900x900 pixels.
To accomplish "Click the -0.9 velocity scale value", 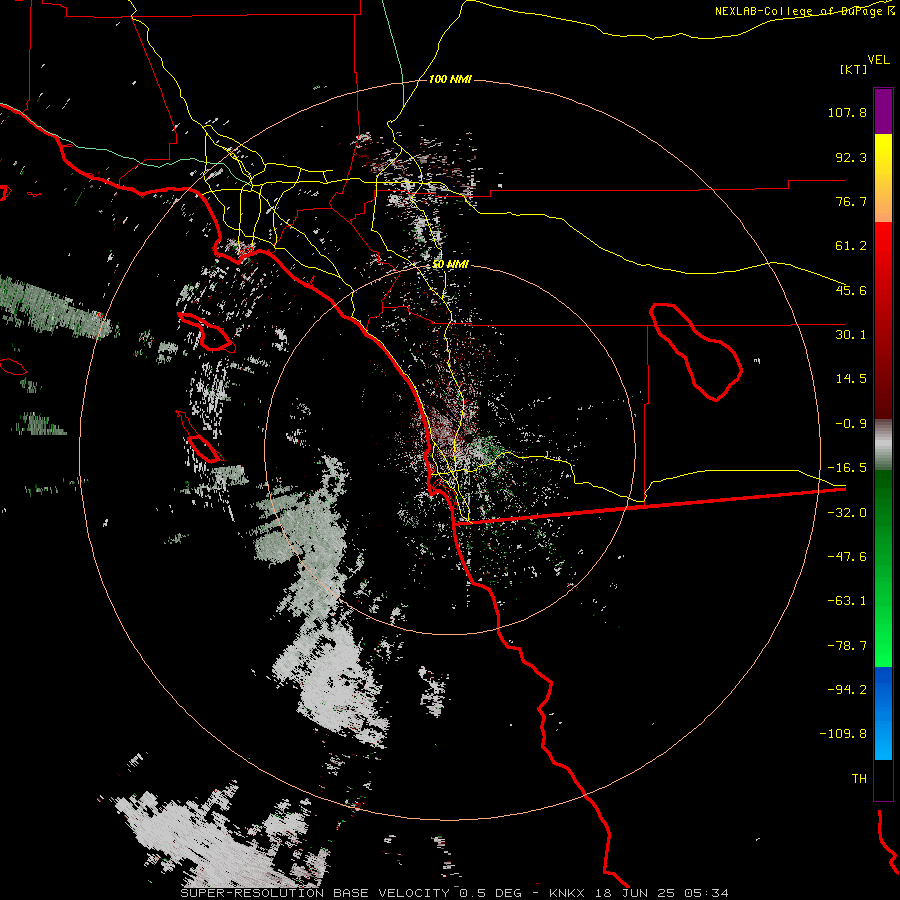I will coord(851,424).
